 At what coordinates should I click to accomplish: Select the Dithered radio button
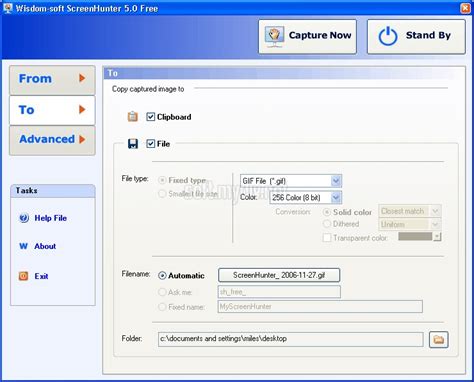click(327, 224)
